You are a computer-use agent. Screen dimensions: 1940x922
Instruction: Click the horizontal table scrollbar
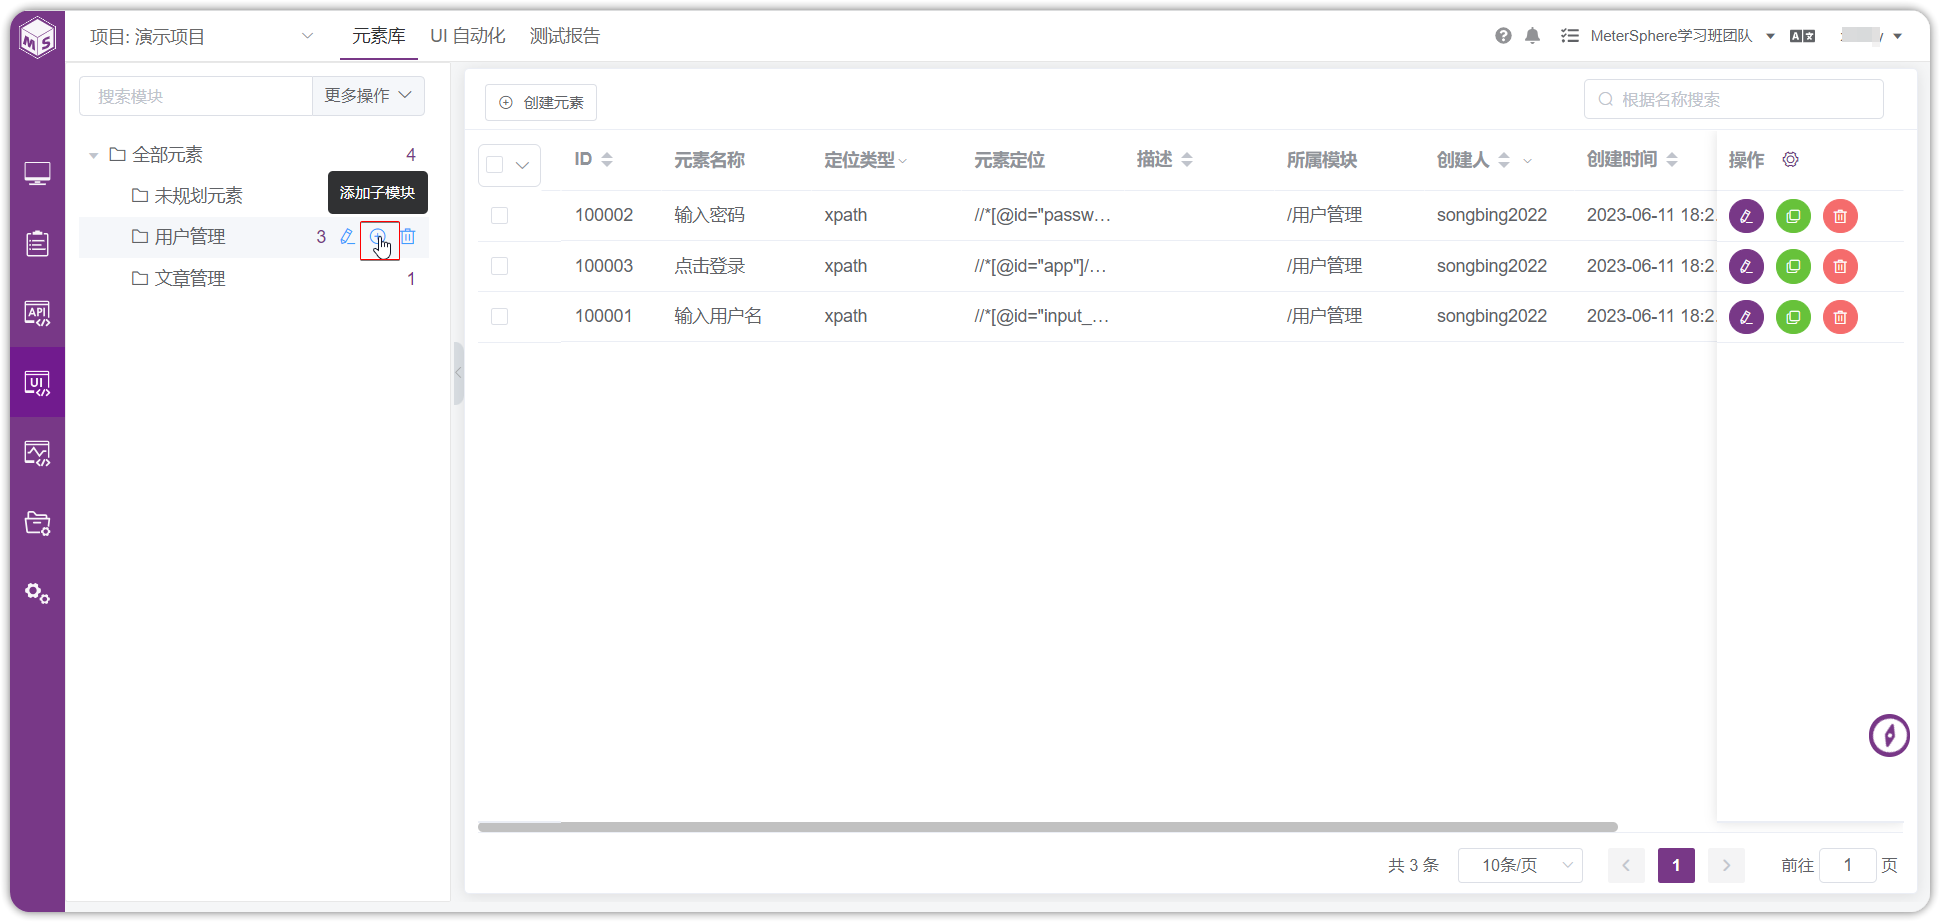click(1048, 827)
